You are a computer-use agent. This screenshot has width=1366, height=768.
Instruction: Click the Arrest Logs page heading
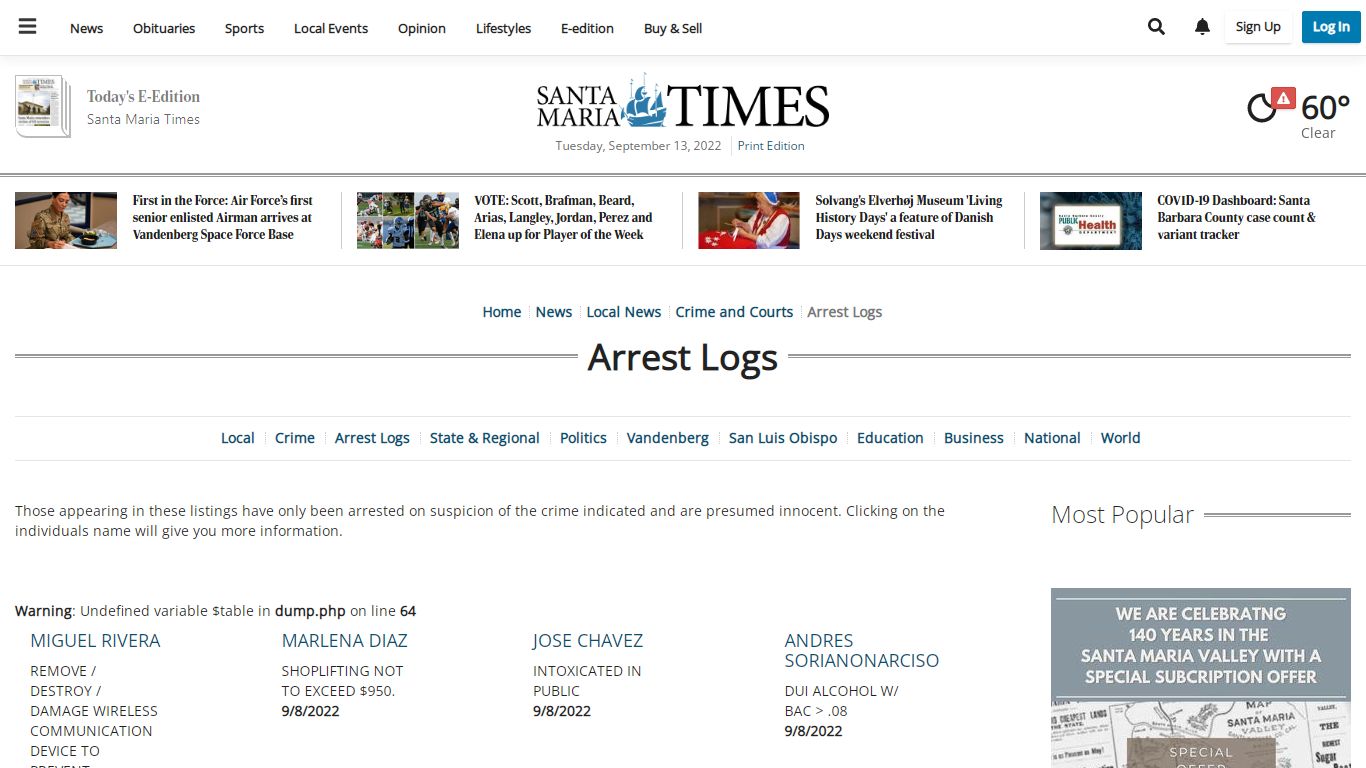click(683, 357)
